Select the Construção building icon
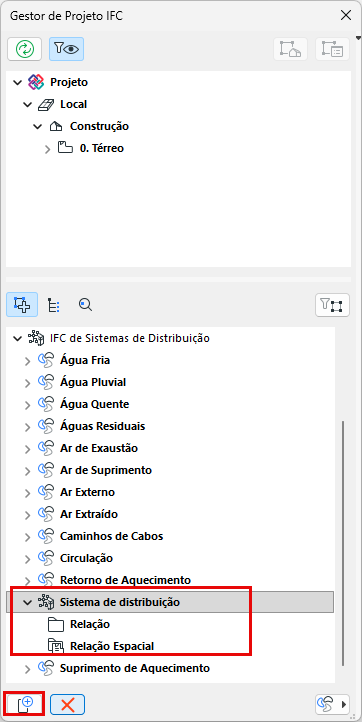Screen dimensions: 362x722 56,126
